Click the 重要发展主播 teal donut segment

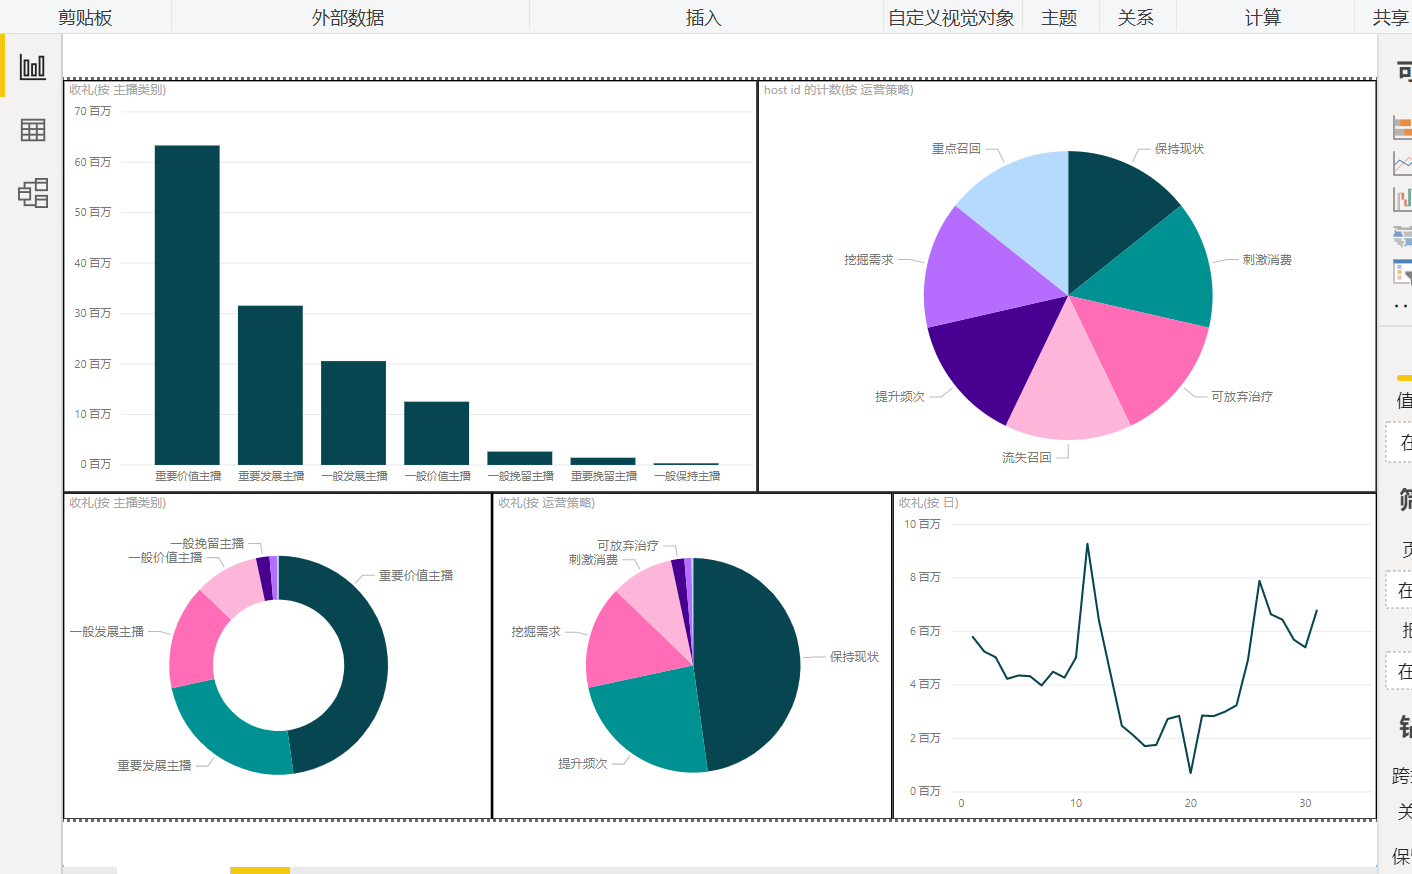point(228,732)
